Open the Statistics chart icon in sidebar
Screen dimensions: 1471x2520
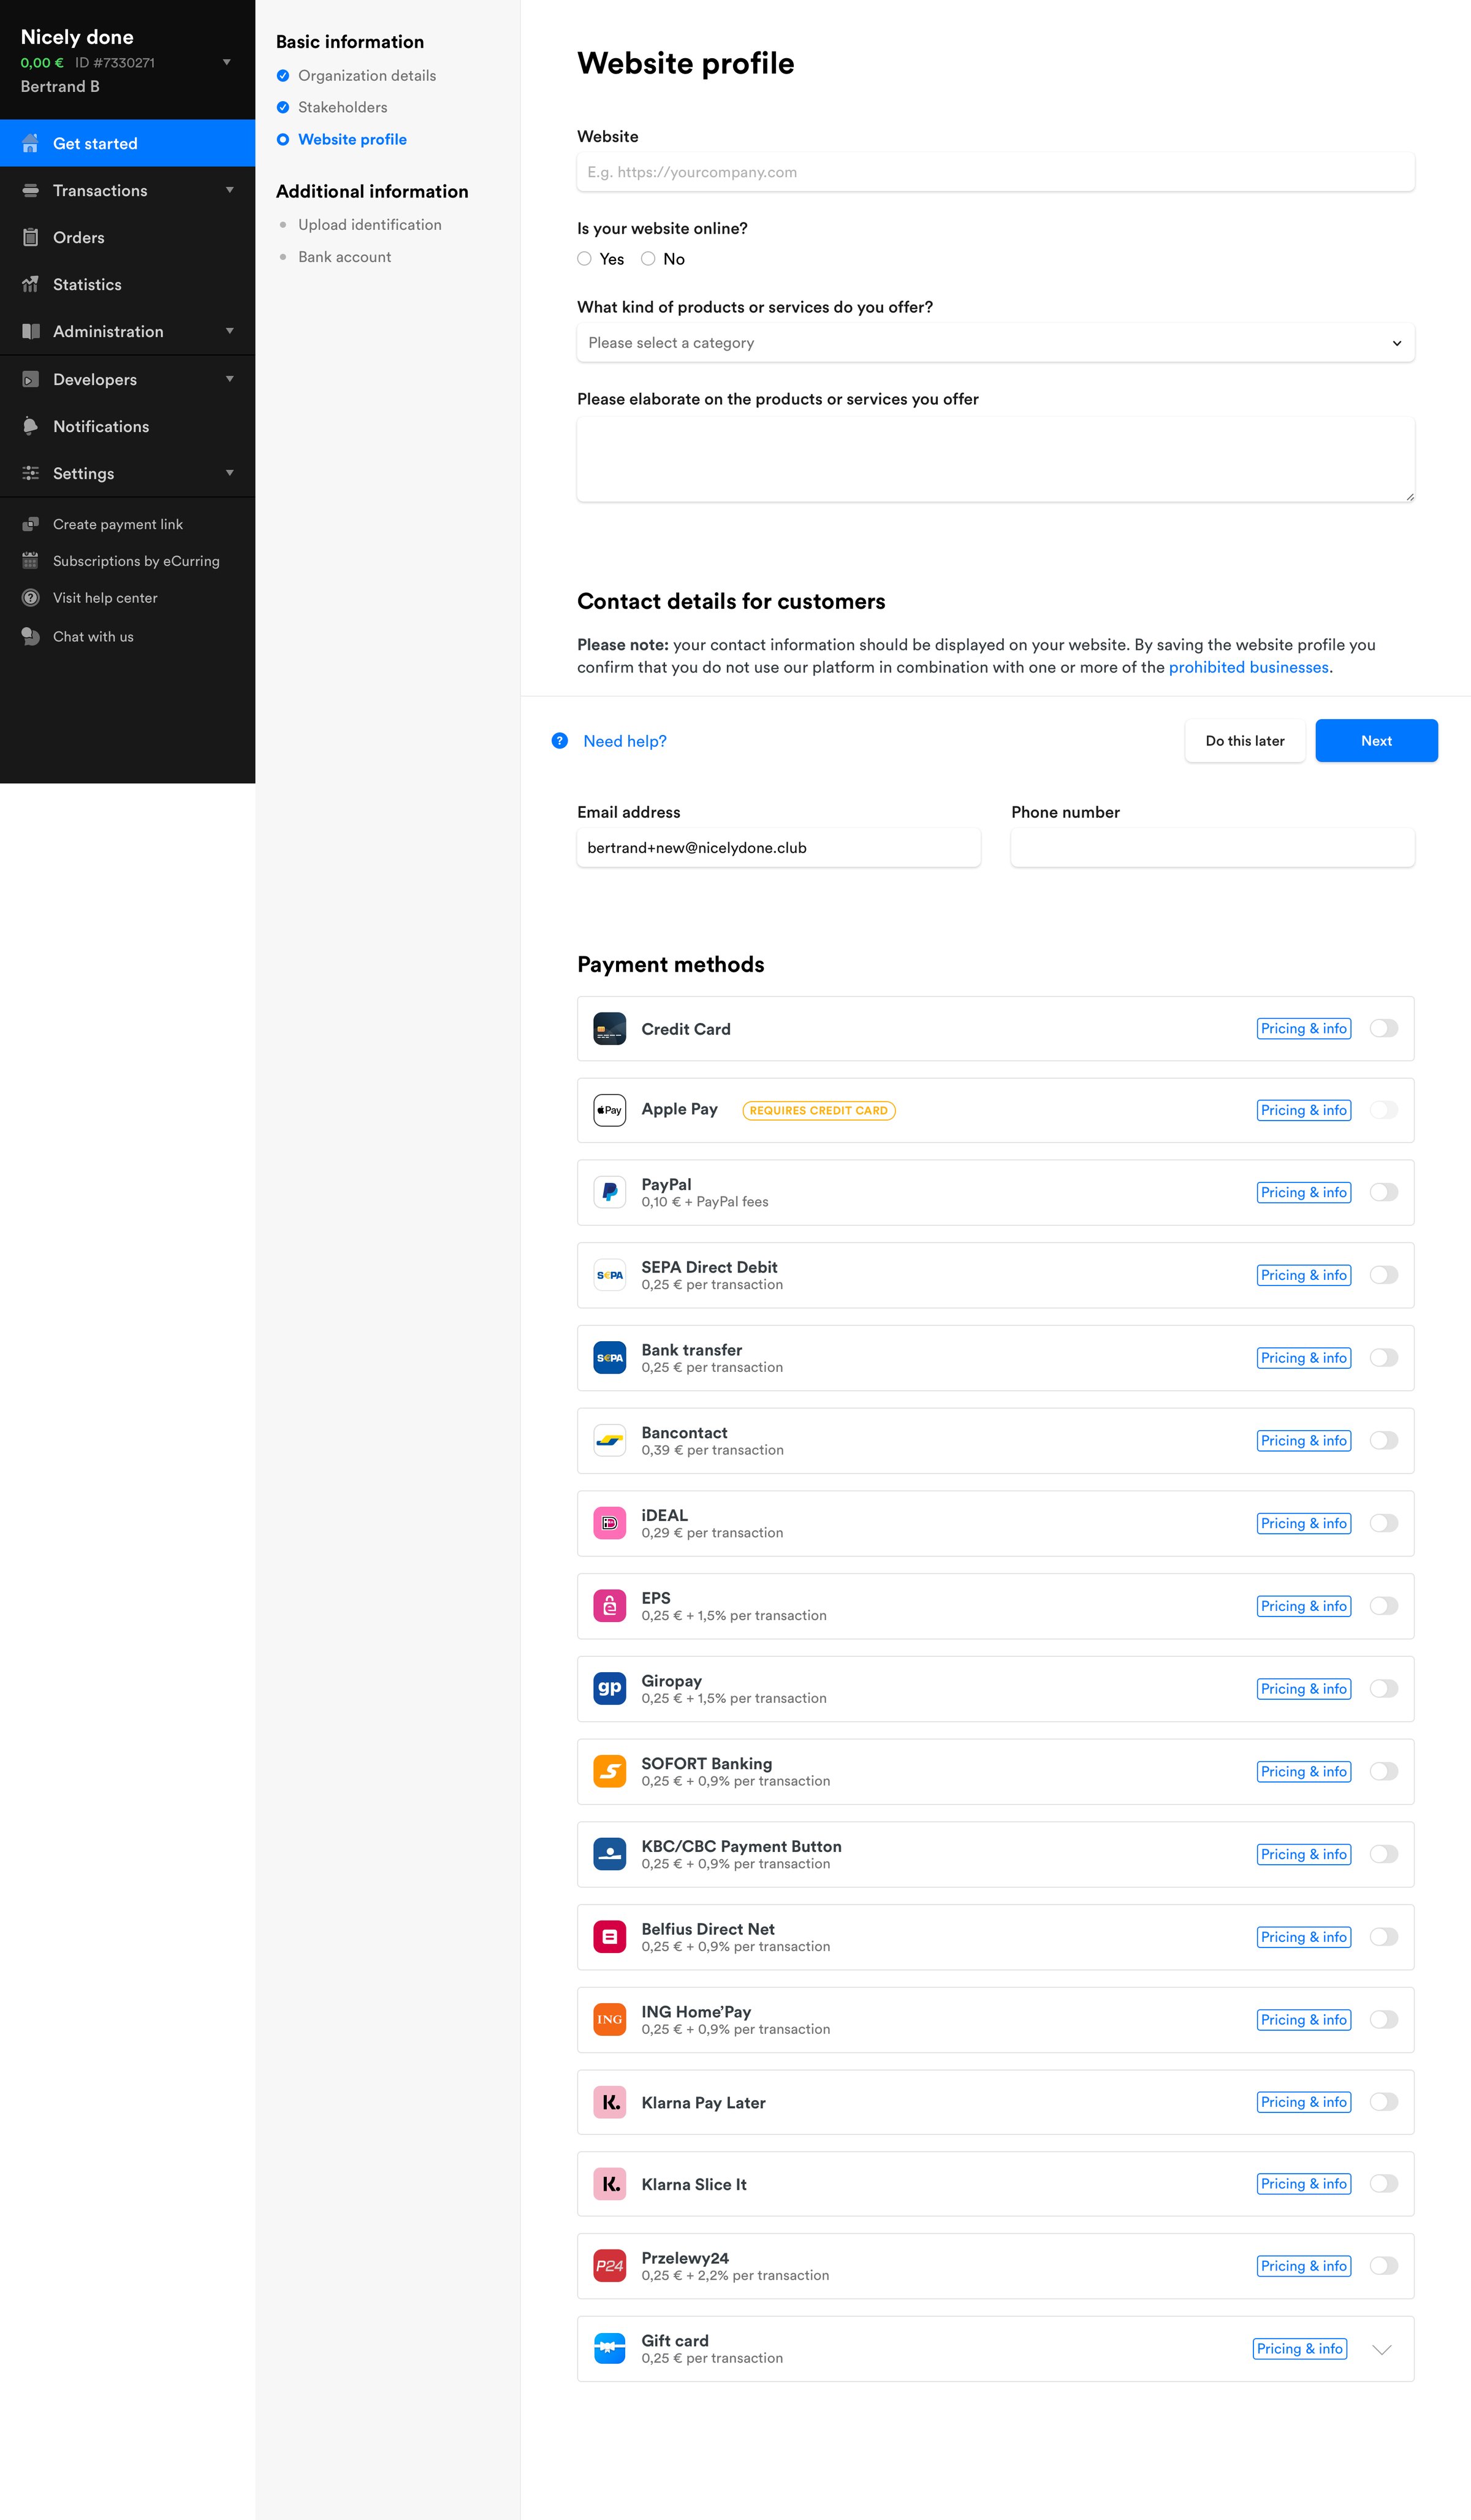(x=31, y=284)
